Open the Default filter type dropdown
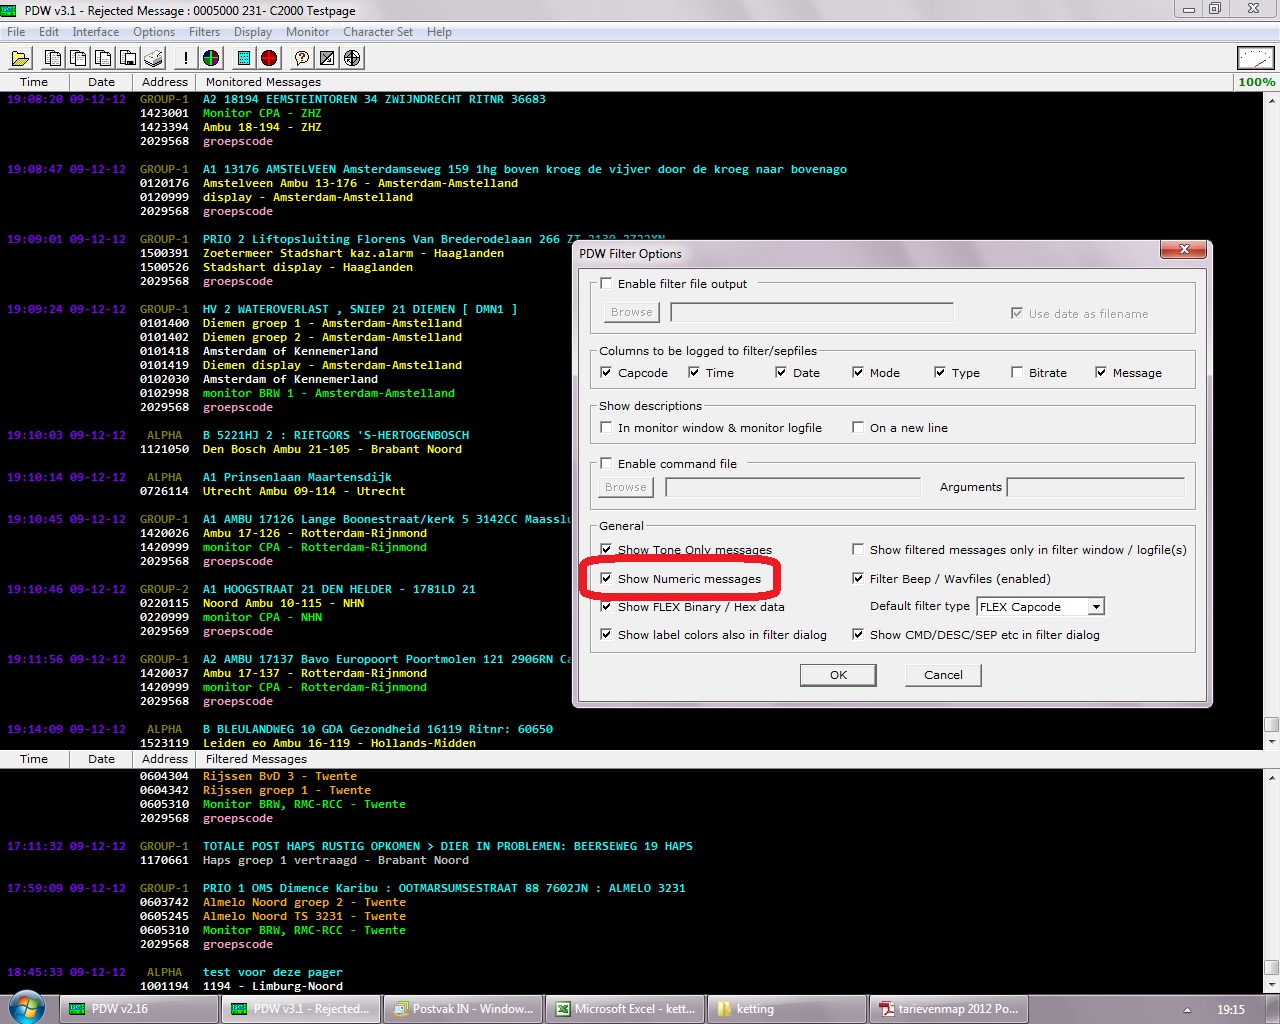This screenshot has height=1024, width=1280. 1096,607
